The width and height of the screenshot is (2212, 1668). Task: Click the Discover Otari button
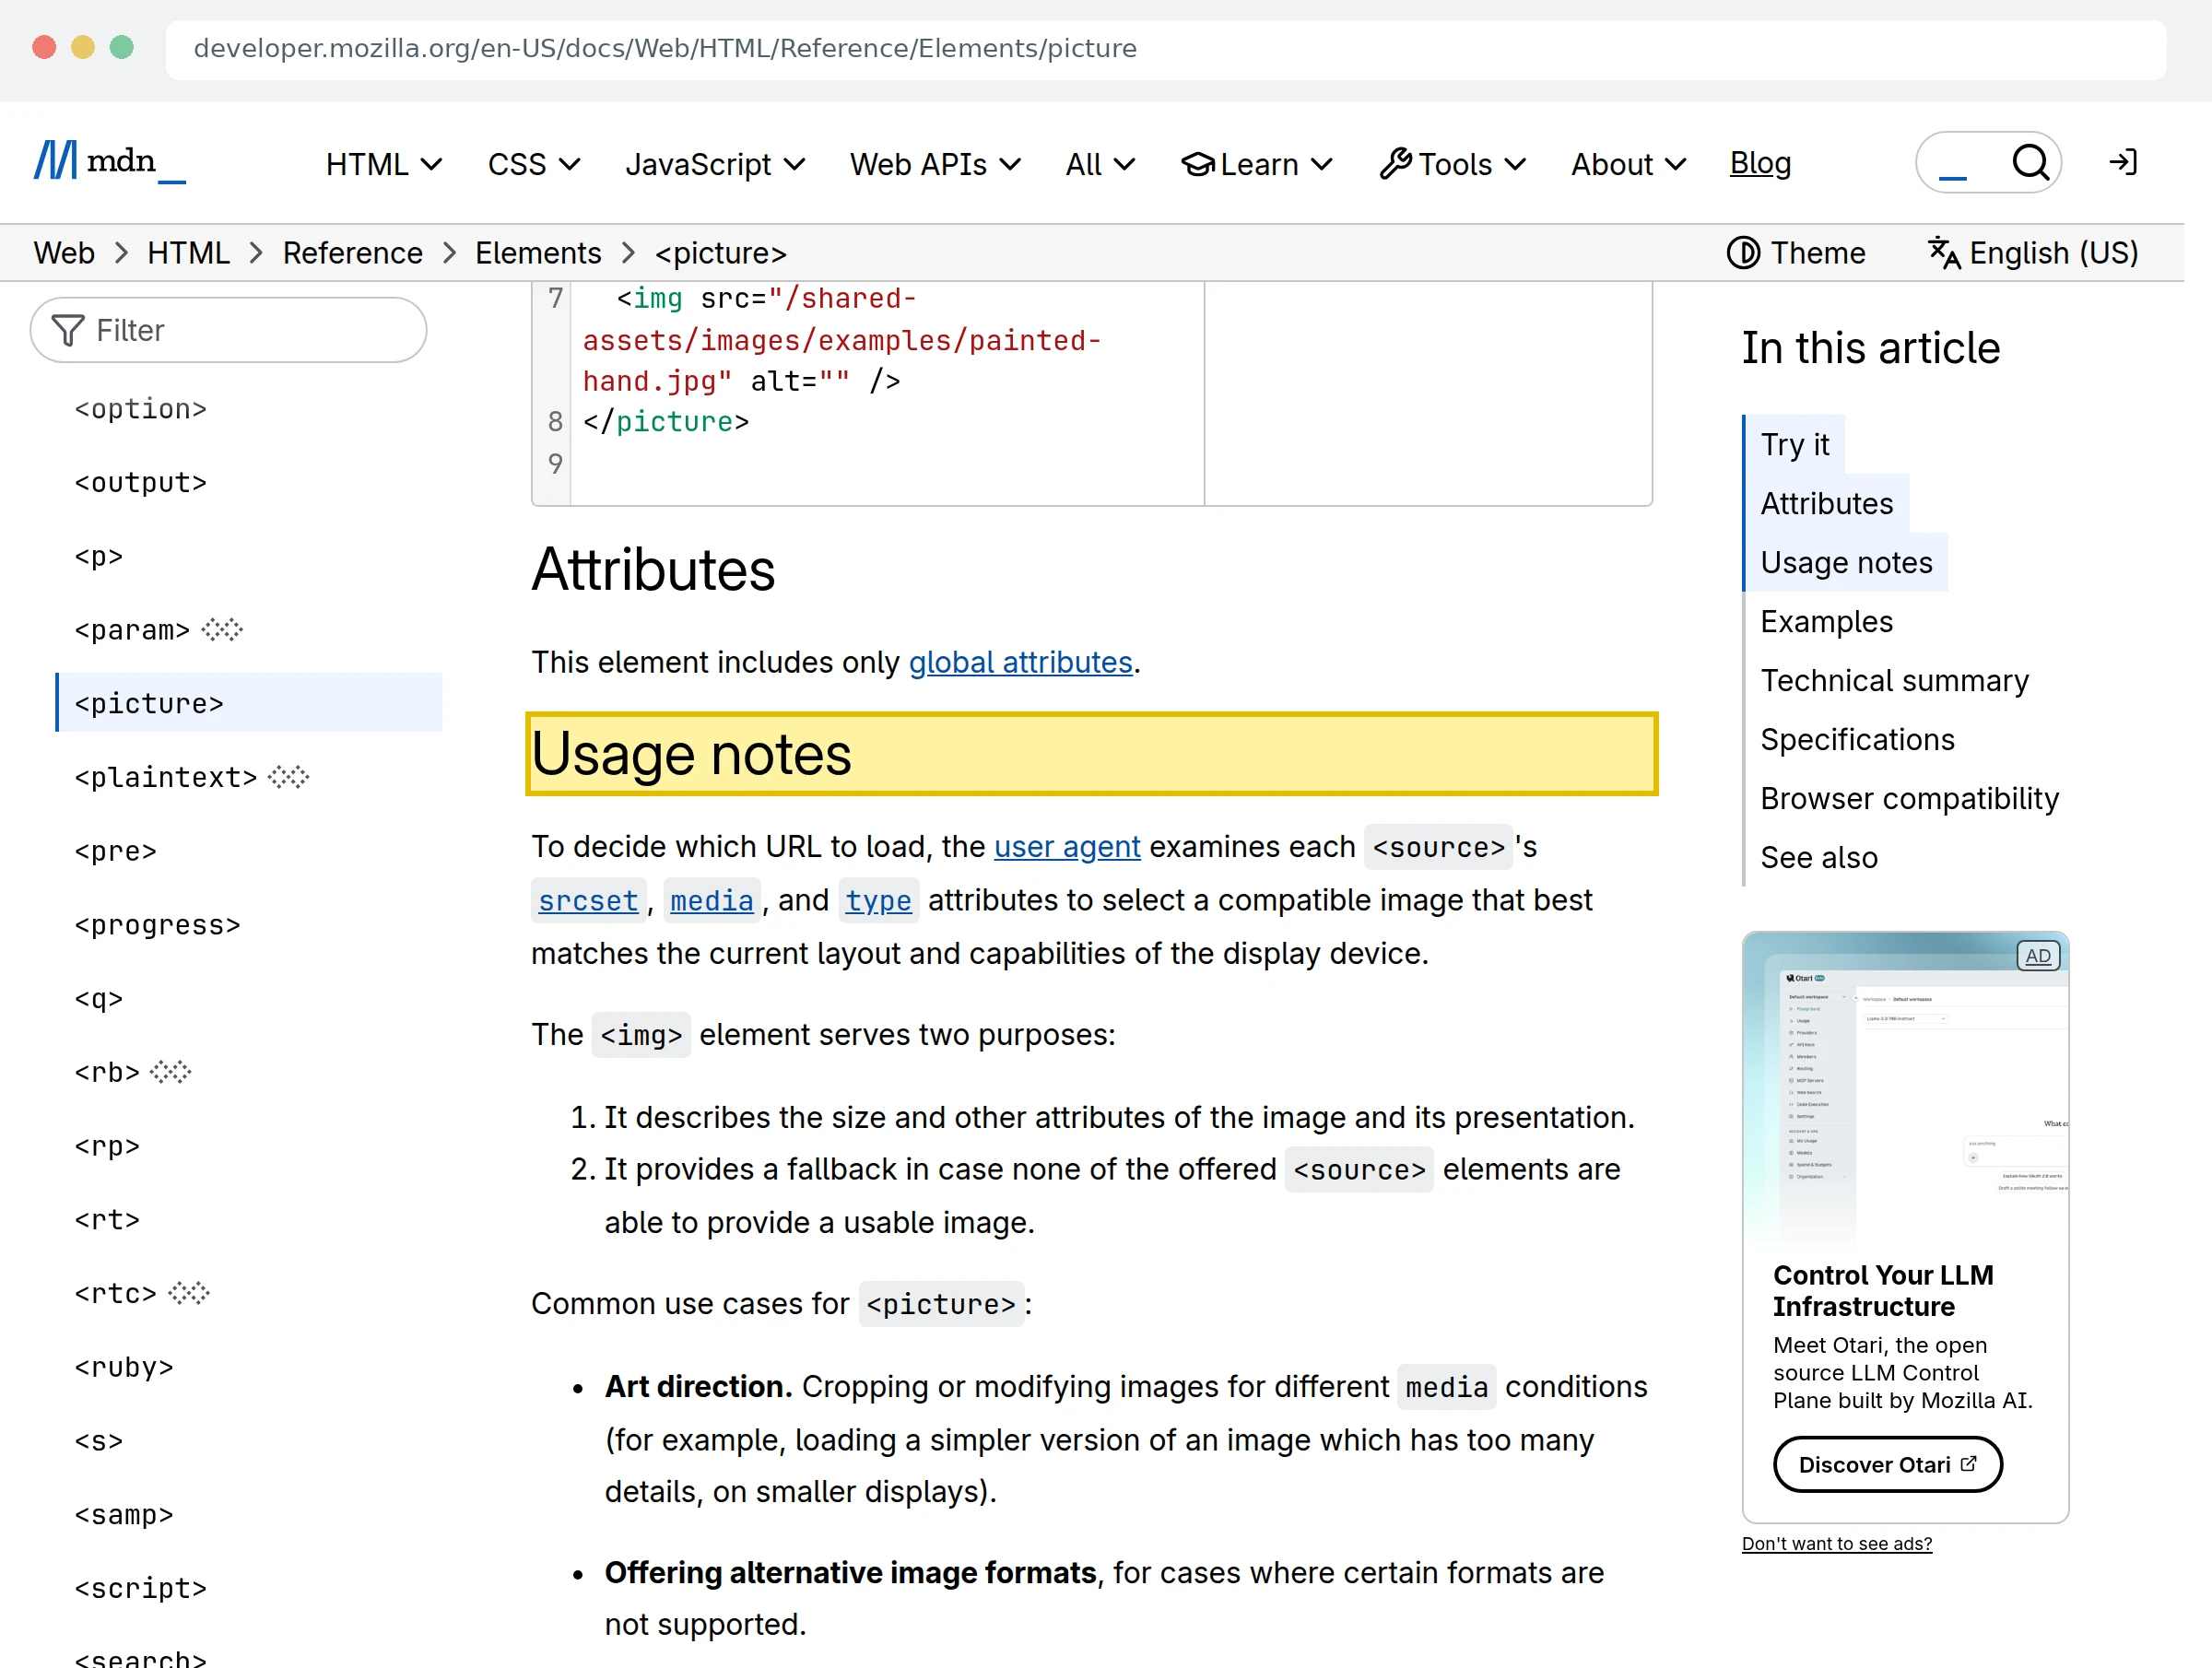pos(1887,1464)
